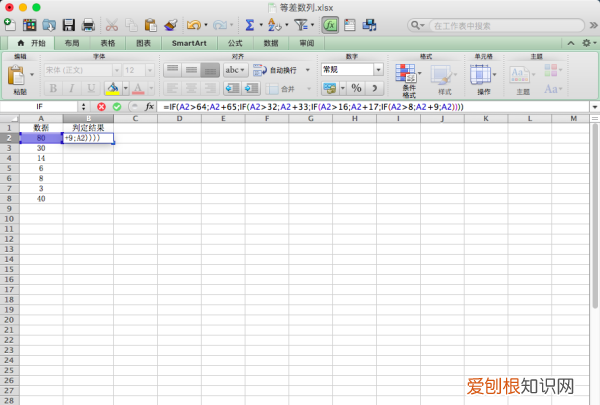600x405 pixels.
Task: Cancel the formula entry with red X
Action: (101, 106)
